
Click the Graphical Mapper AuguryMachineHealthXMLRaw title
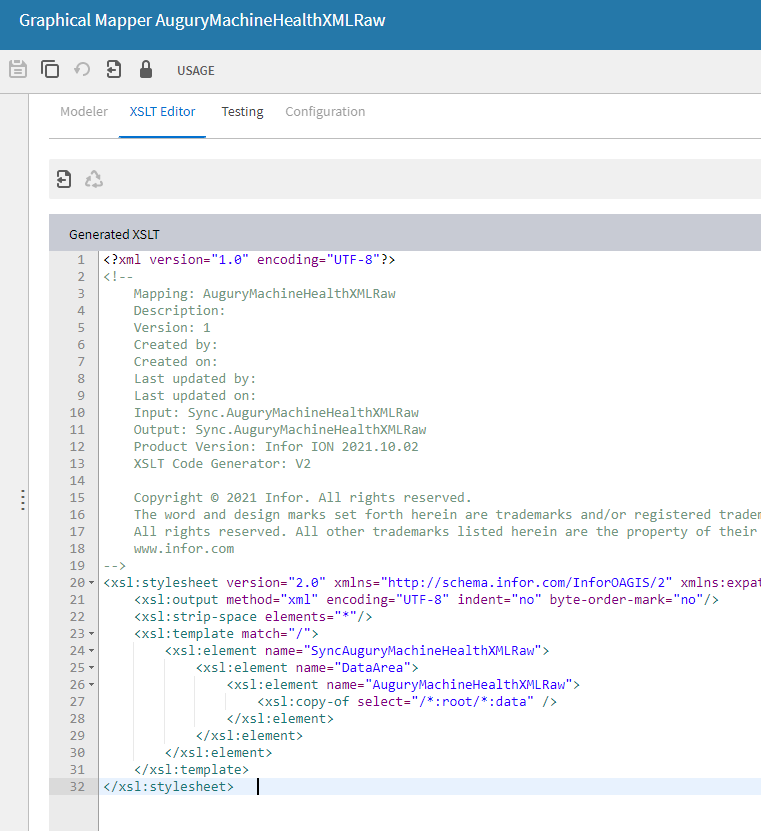pyautogui.click(x=202, y=20)
